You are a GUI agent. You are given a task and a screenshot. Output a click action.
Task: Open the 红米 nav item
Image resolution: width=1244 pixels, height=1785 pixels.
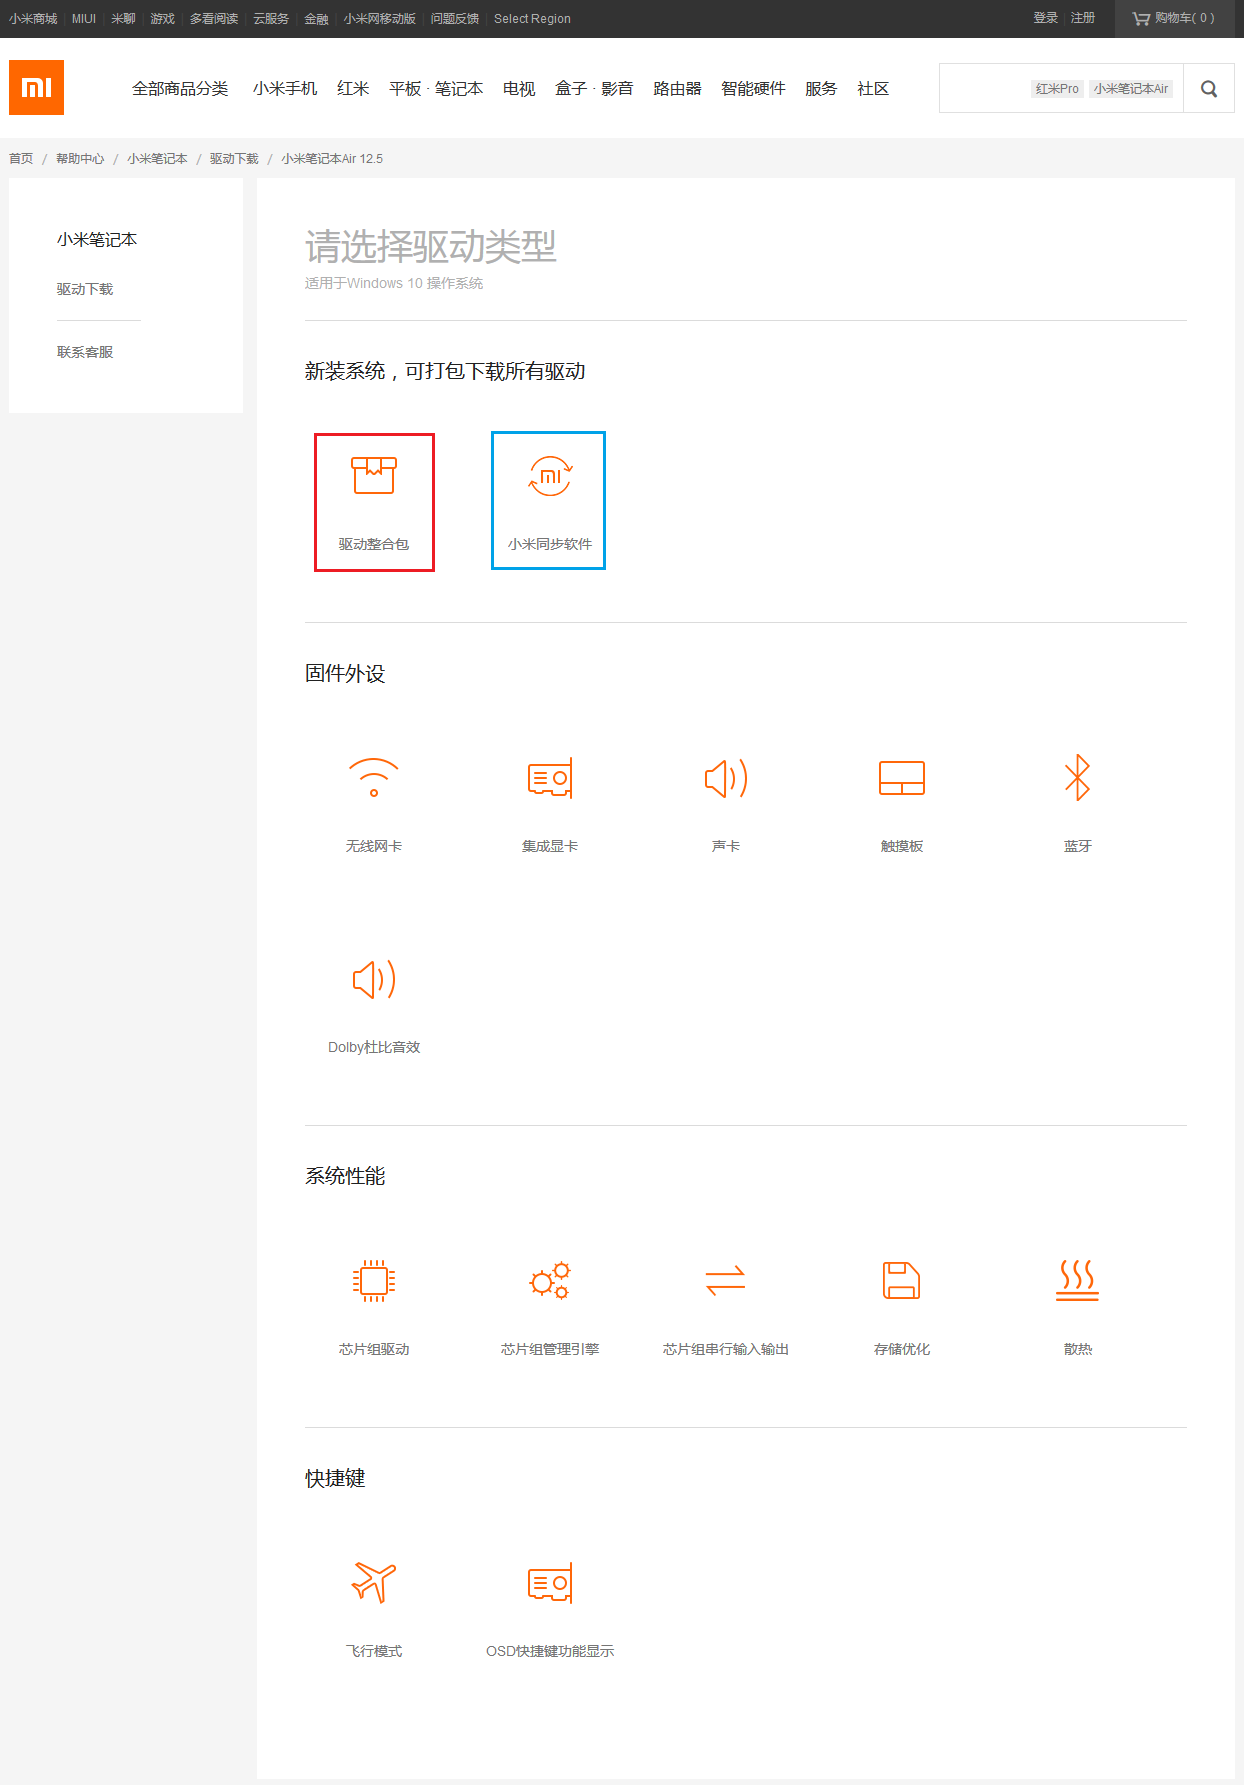point(353,89)
